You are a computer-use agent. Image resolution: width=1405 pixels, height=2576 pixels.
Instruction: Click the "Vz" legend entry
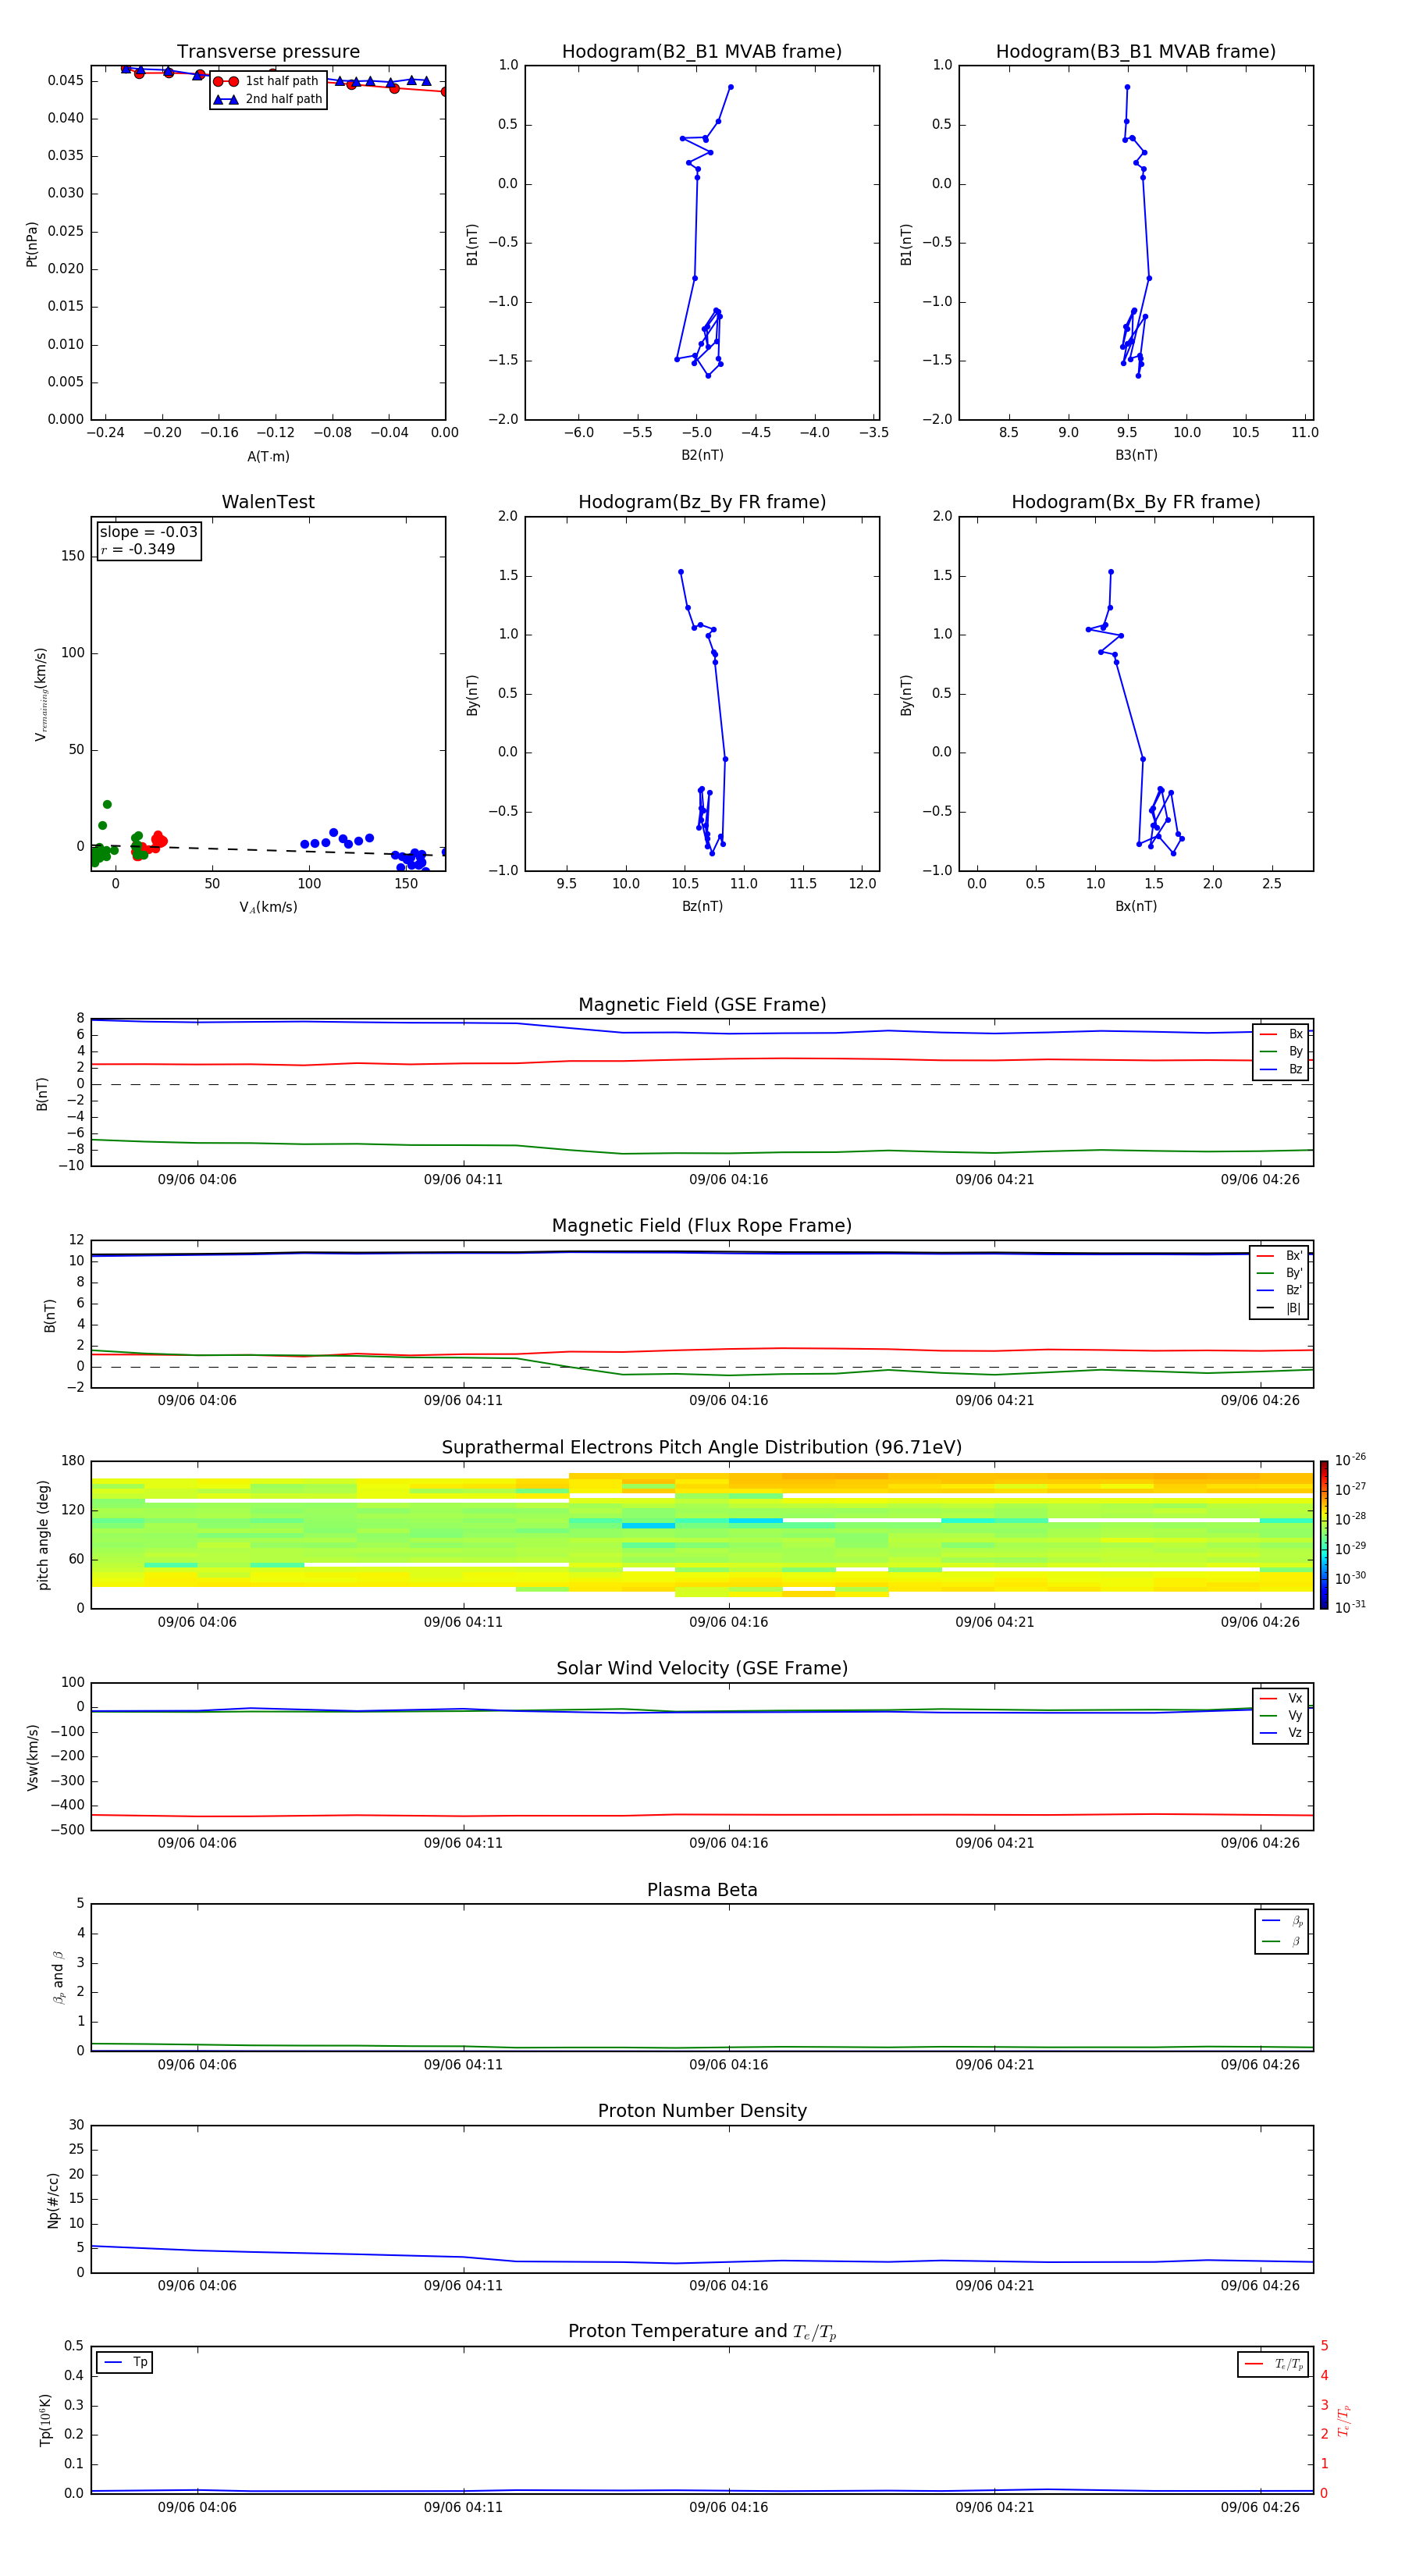tap(1281, 1733)
